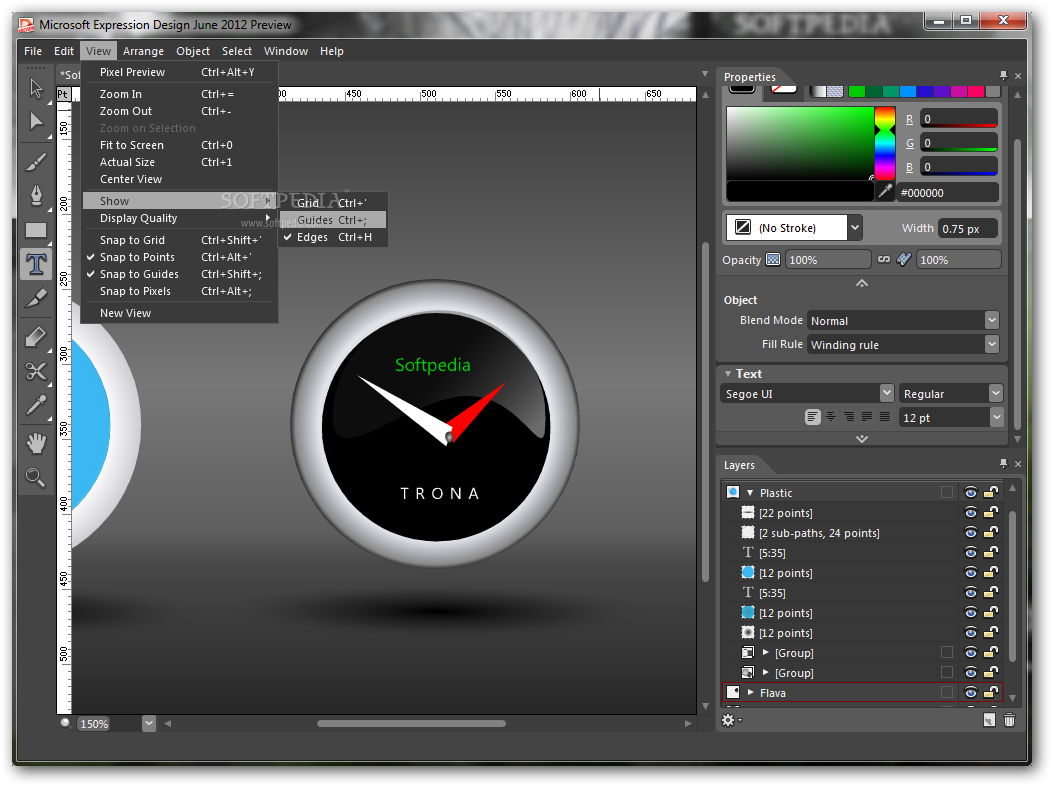Screen dimensions: 1052x786
Task: Choose Pixel Preview menu item
Action: (x=179, y=72)
